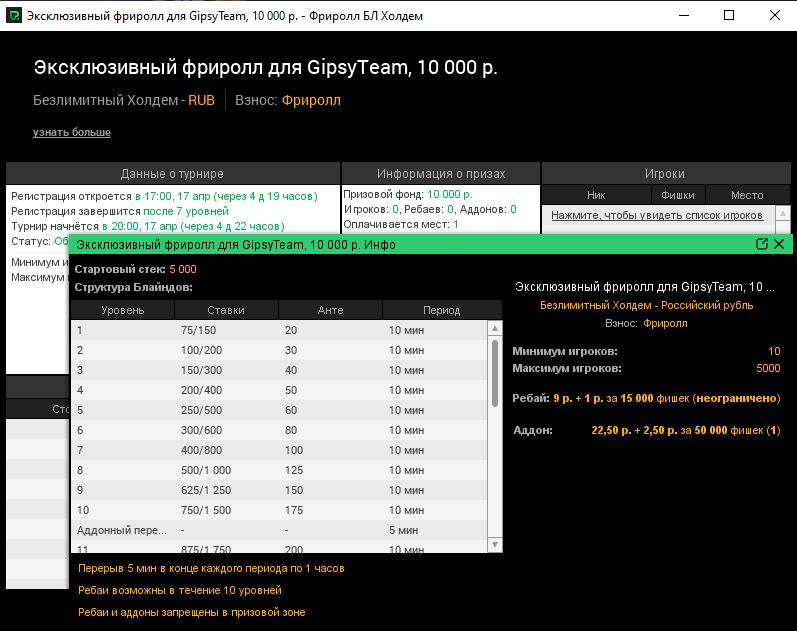Screen dimensions: 797x631
Task: Select the 'Данные о турнире' header tab
Action: click(172, 173)
